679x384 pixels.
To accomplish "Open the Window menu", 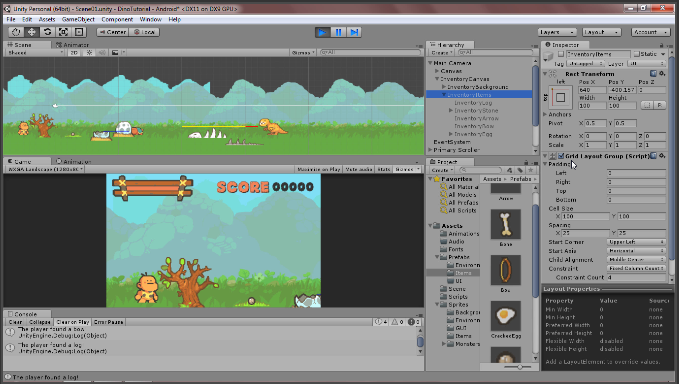I will pyautogui.click(x=151, y=19).
